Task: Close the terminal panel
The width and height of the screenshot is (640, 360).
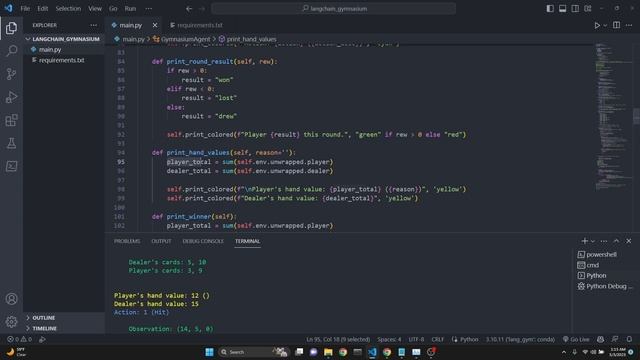Action: pos(629,241)
